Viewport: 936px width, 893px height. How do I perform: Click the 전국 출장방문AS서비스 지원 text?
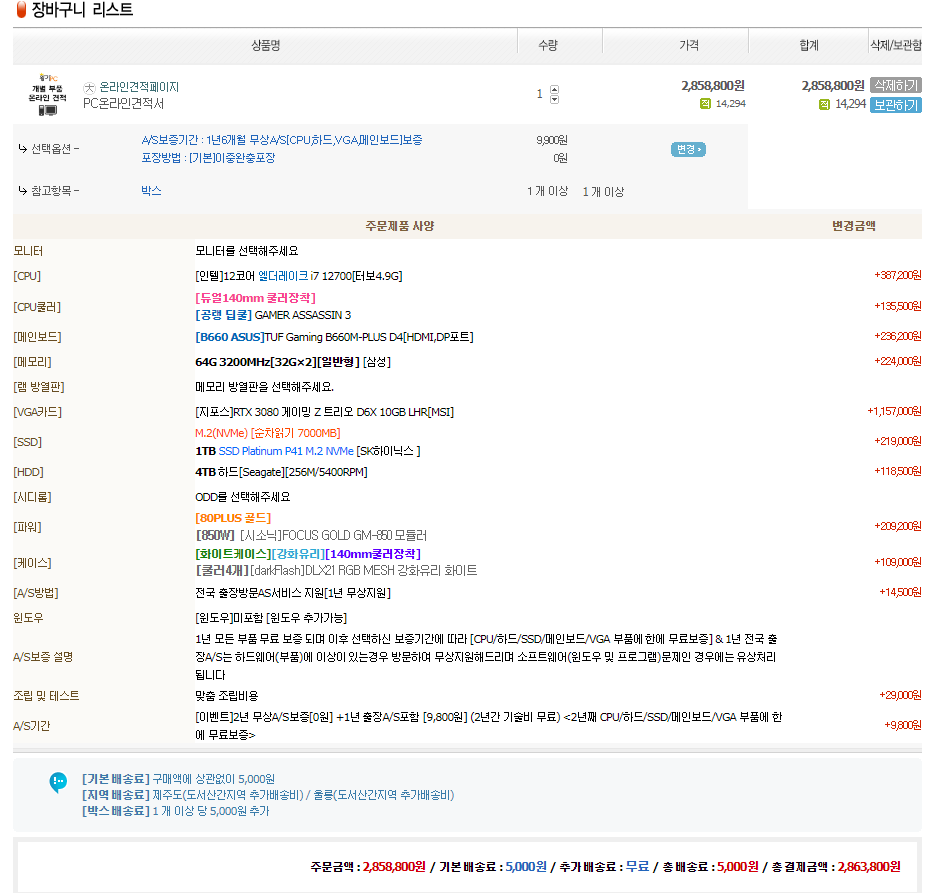[292, 593]
